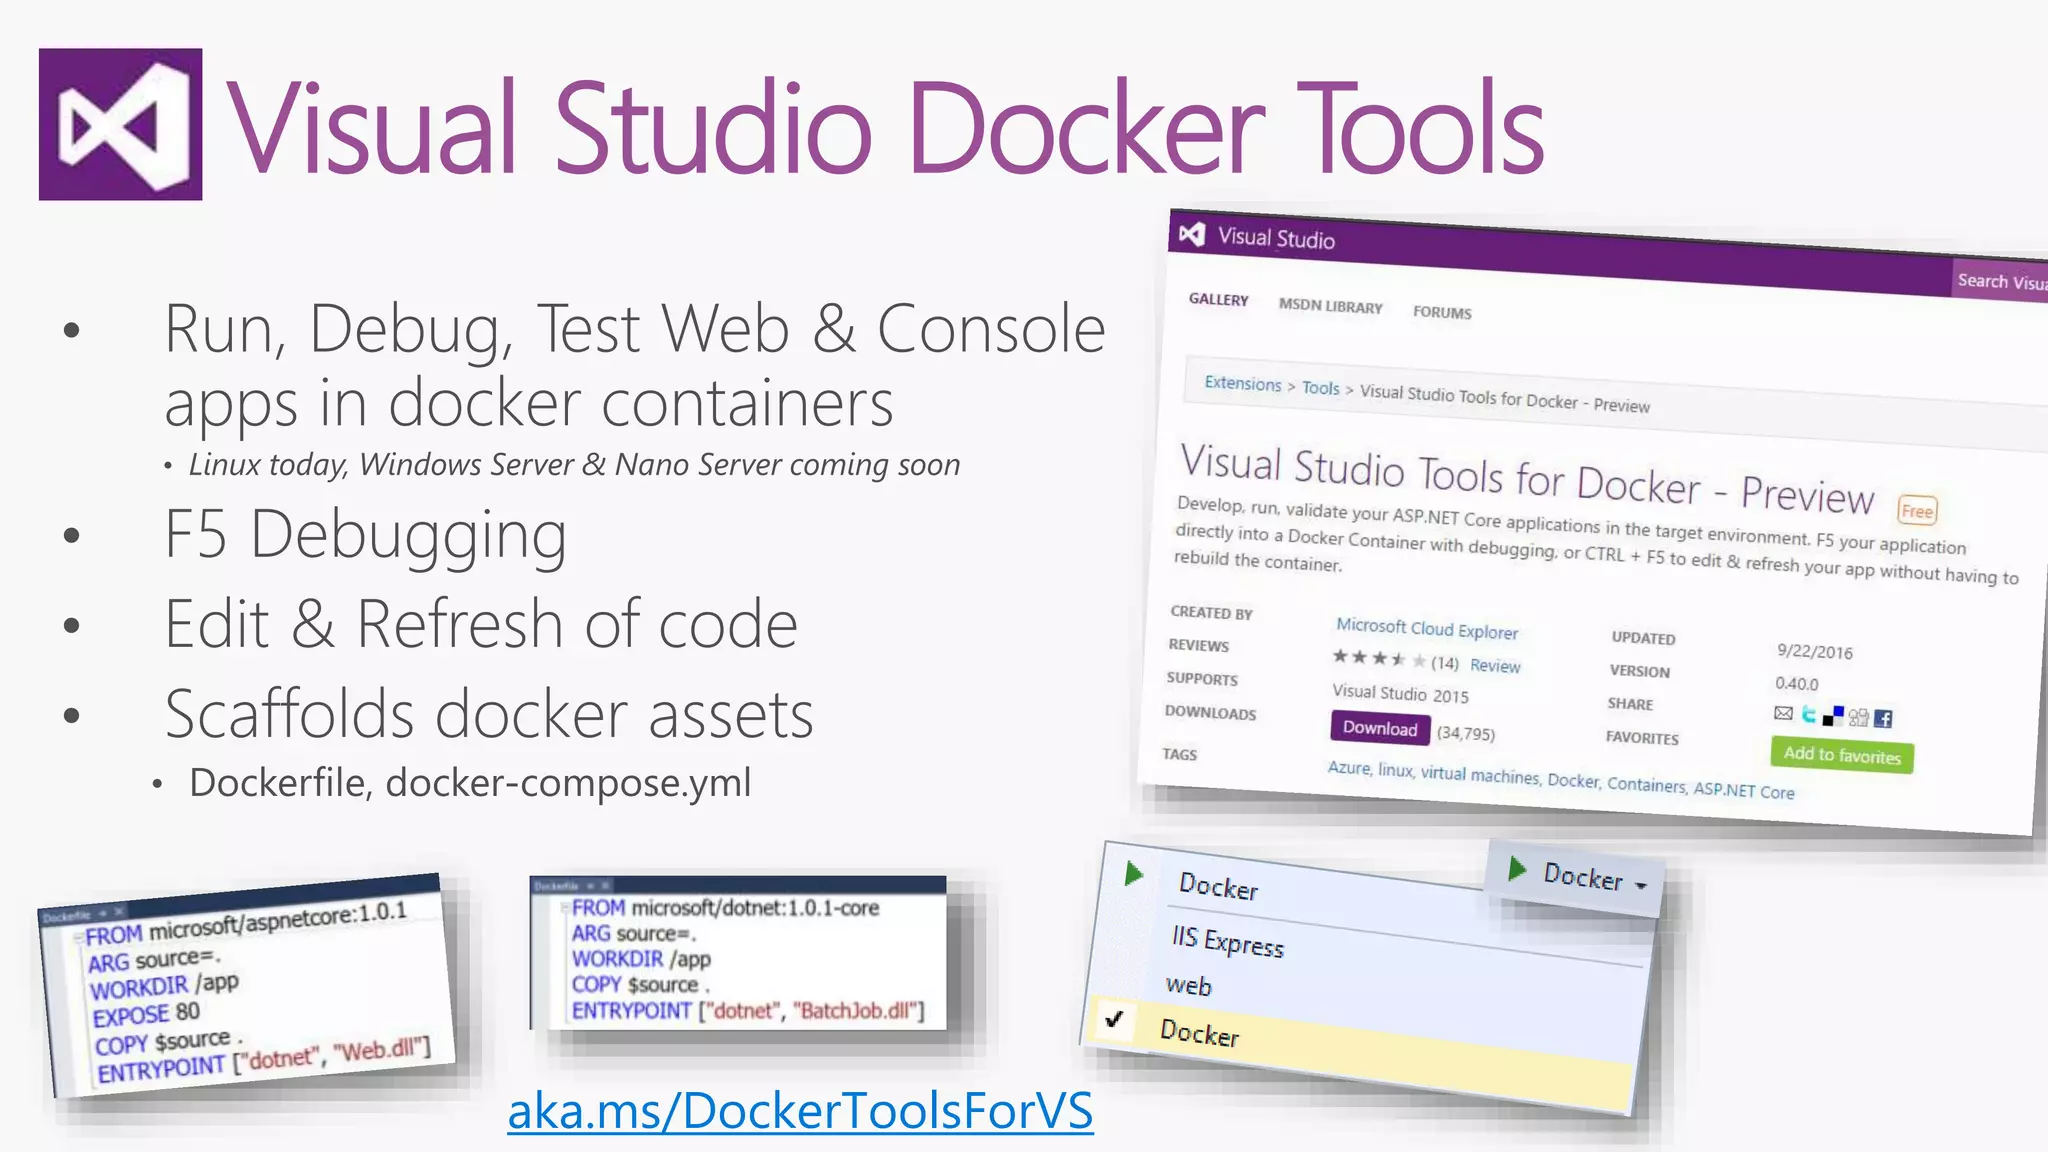Collapse the FROM microsoft/dotnet code block
Screen dimensions: 2048x1152
pyautogui.click(x=564, y=908)
